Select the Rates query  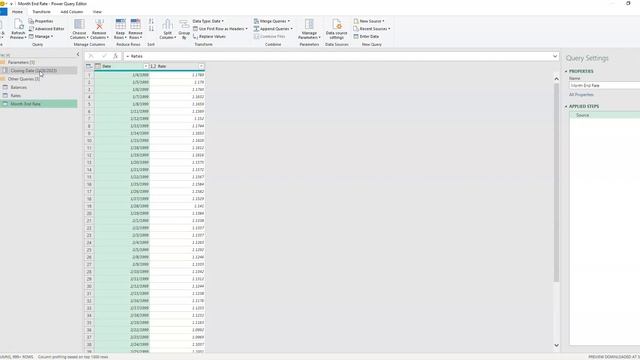[16, 96]
